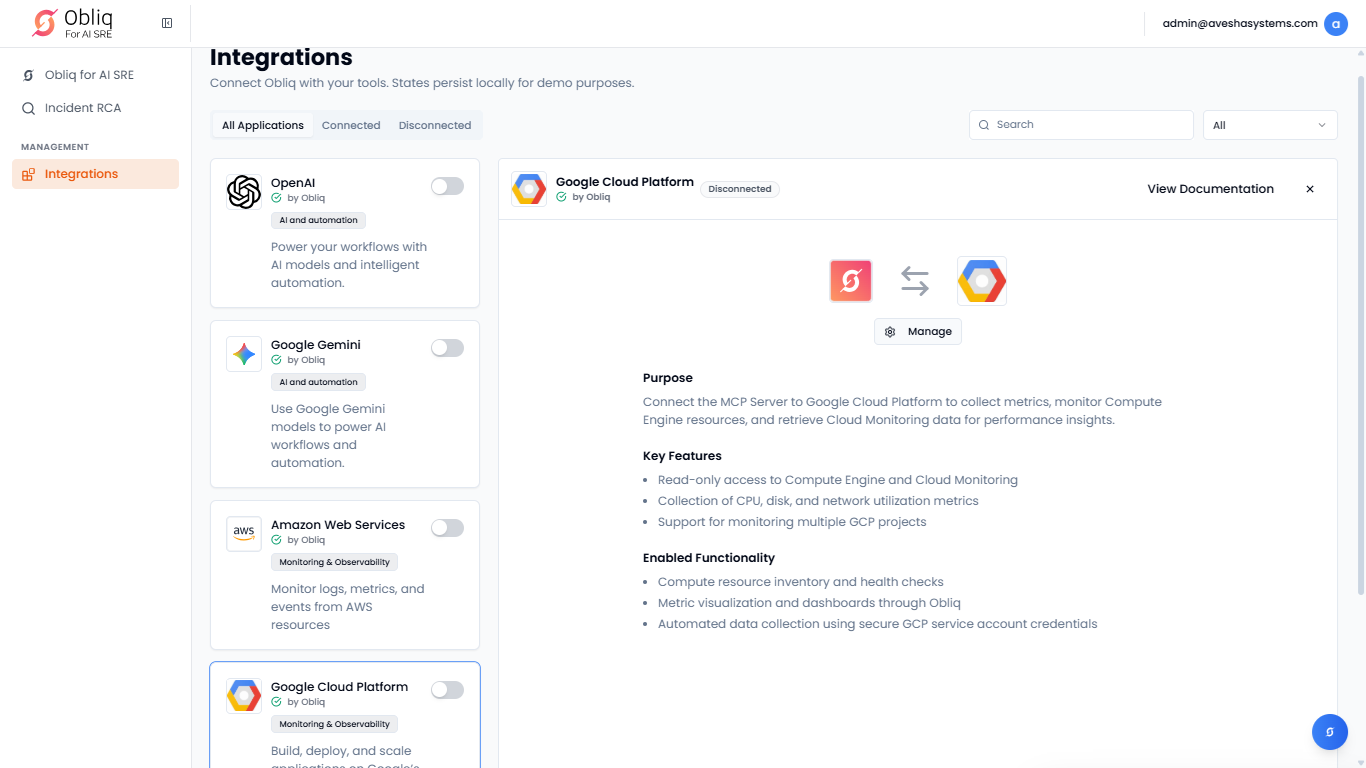Image resolution: width=1366 pixels, height=768 pixels.
Task: Click the Manage button
Action: pyautogui.click(x=918, y=332)
